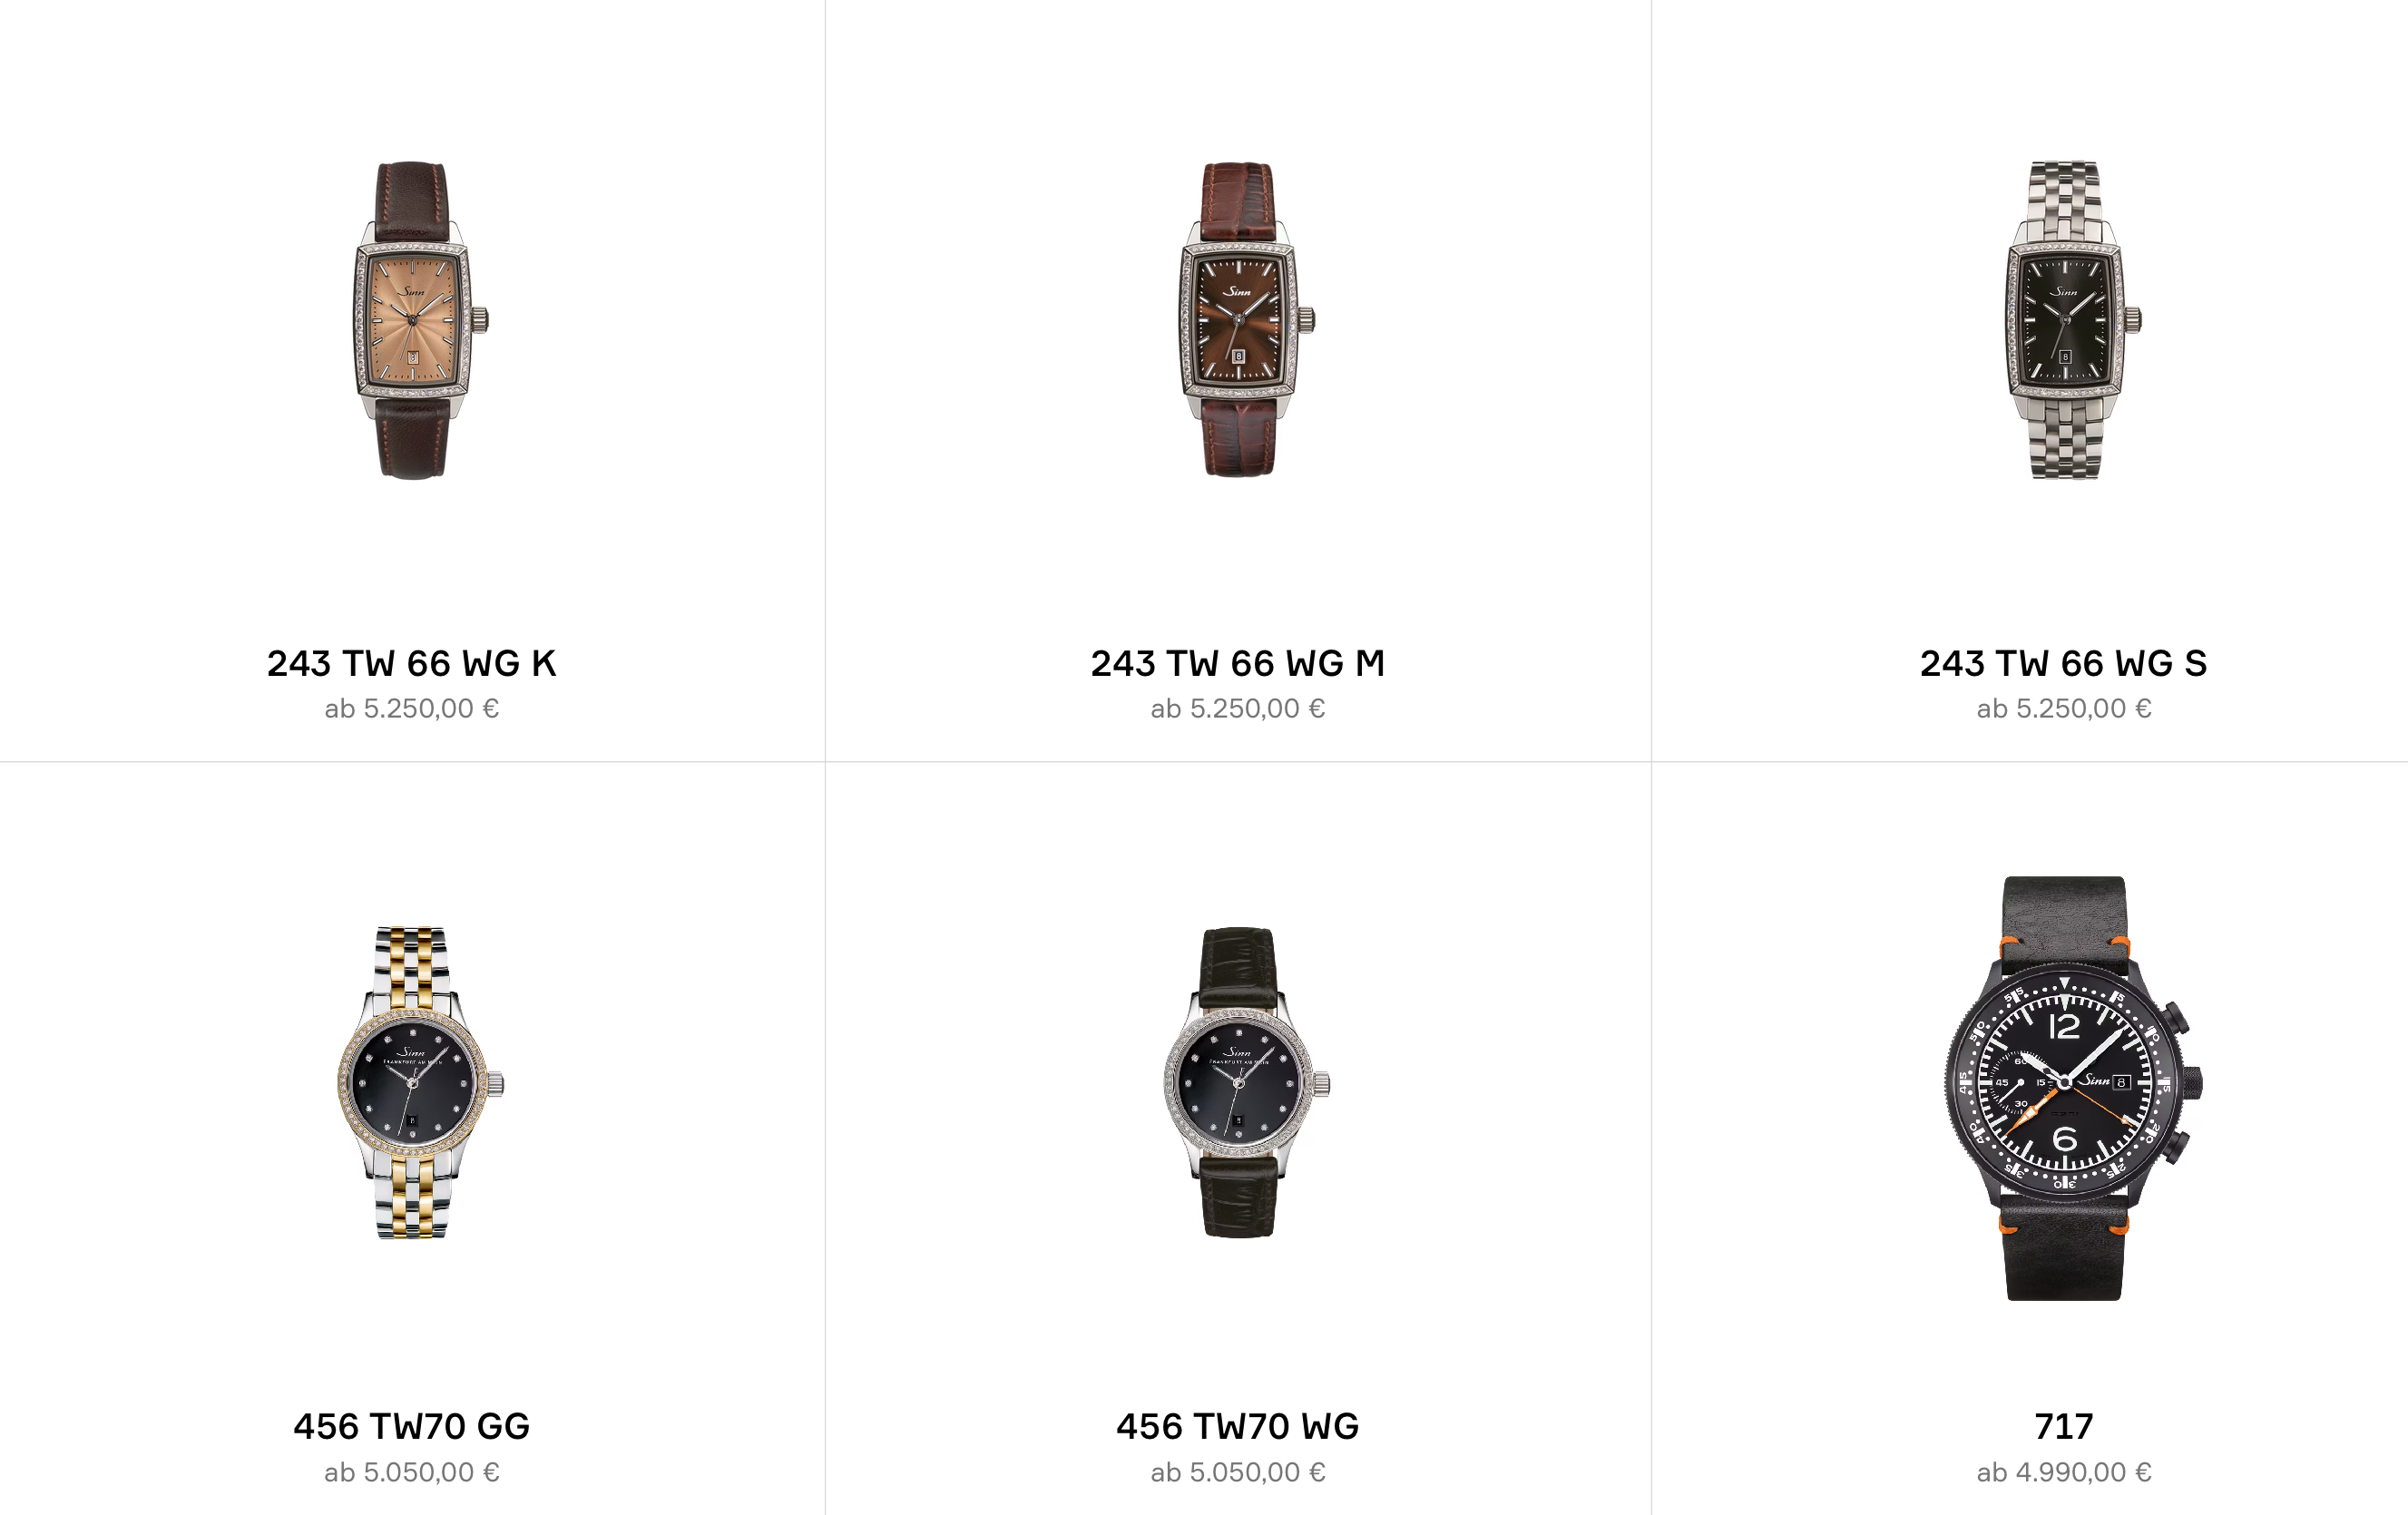
Task: Open the 456 TW70 WG watch image
Action: tap(1246, 1083)
